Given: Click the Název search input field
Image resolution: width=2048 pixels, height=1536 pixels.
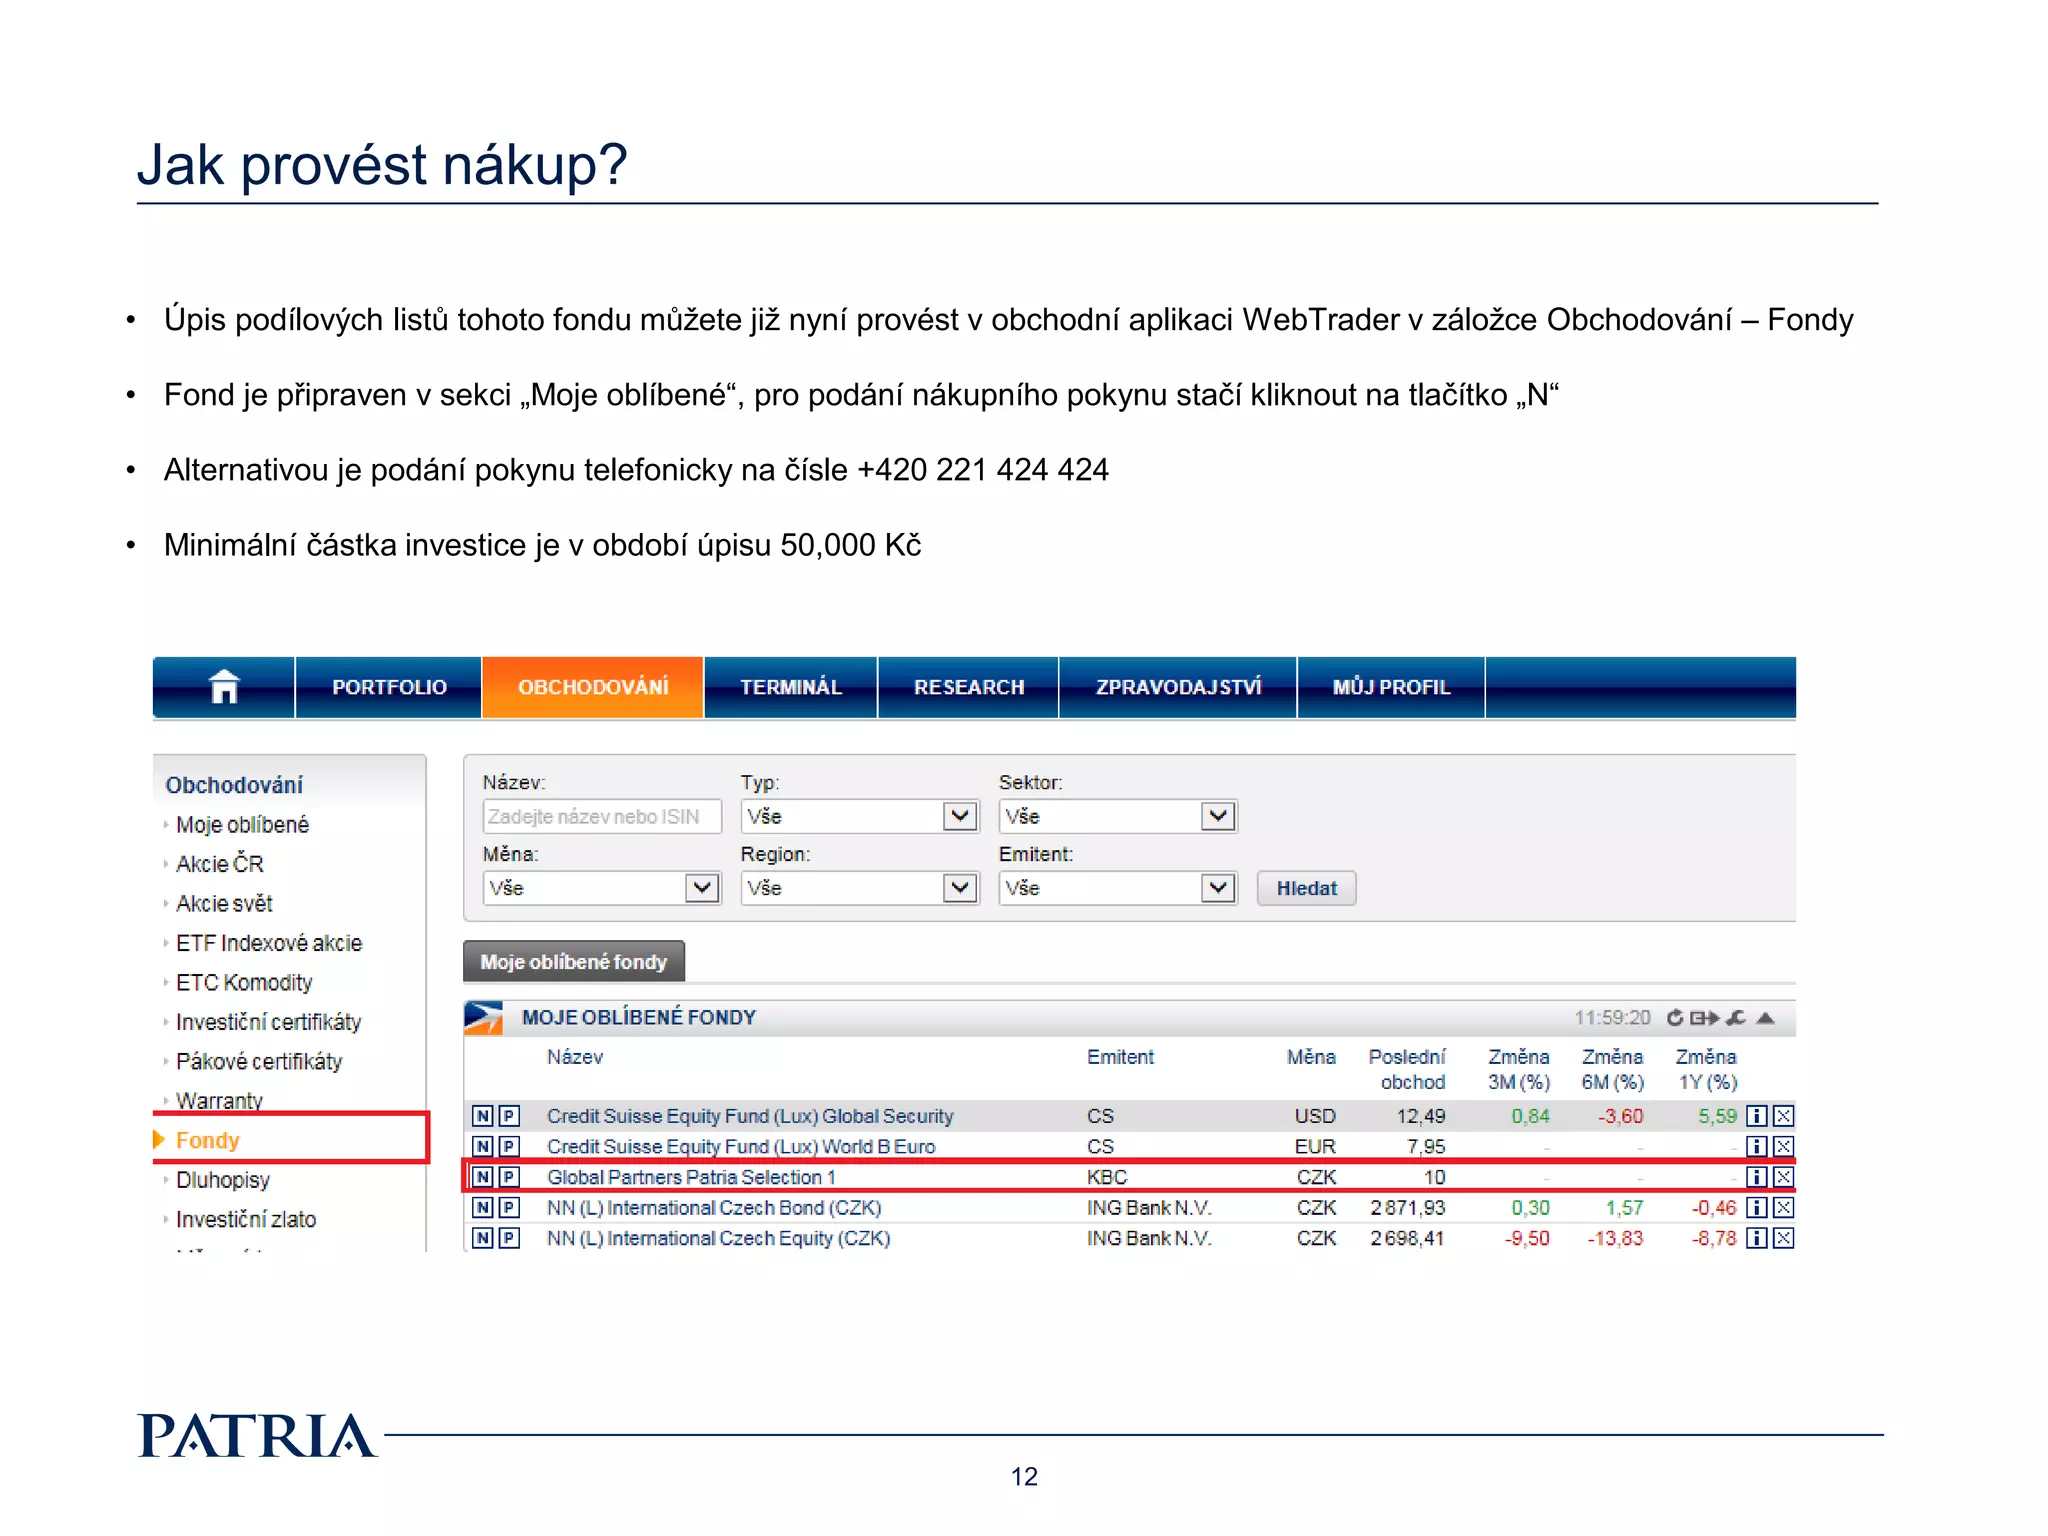Looking at the screenshot, I should pos(601,816).
